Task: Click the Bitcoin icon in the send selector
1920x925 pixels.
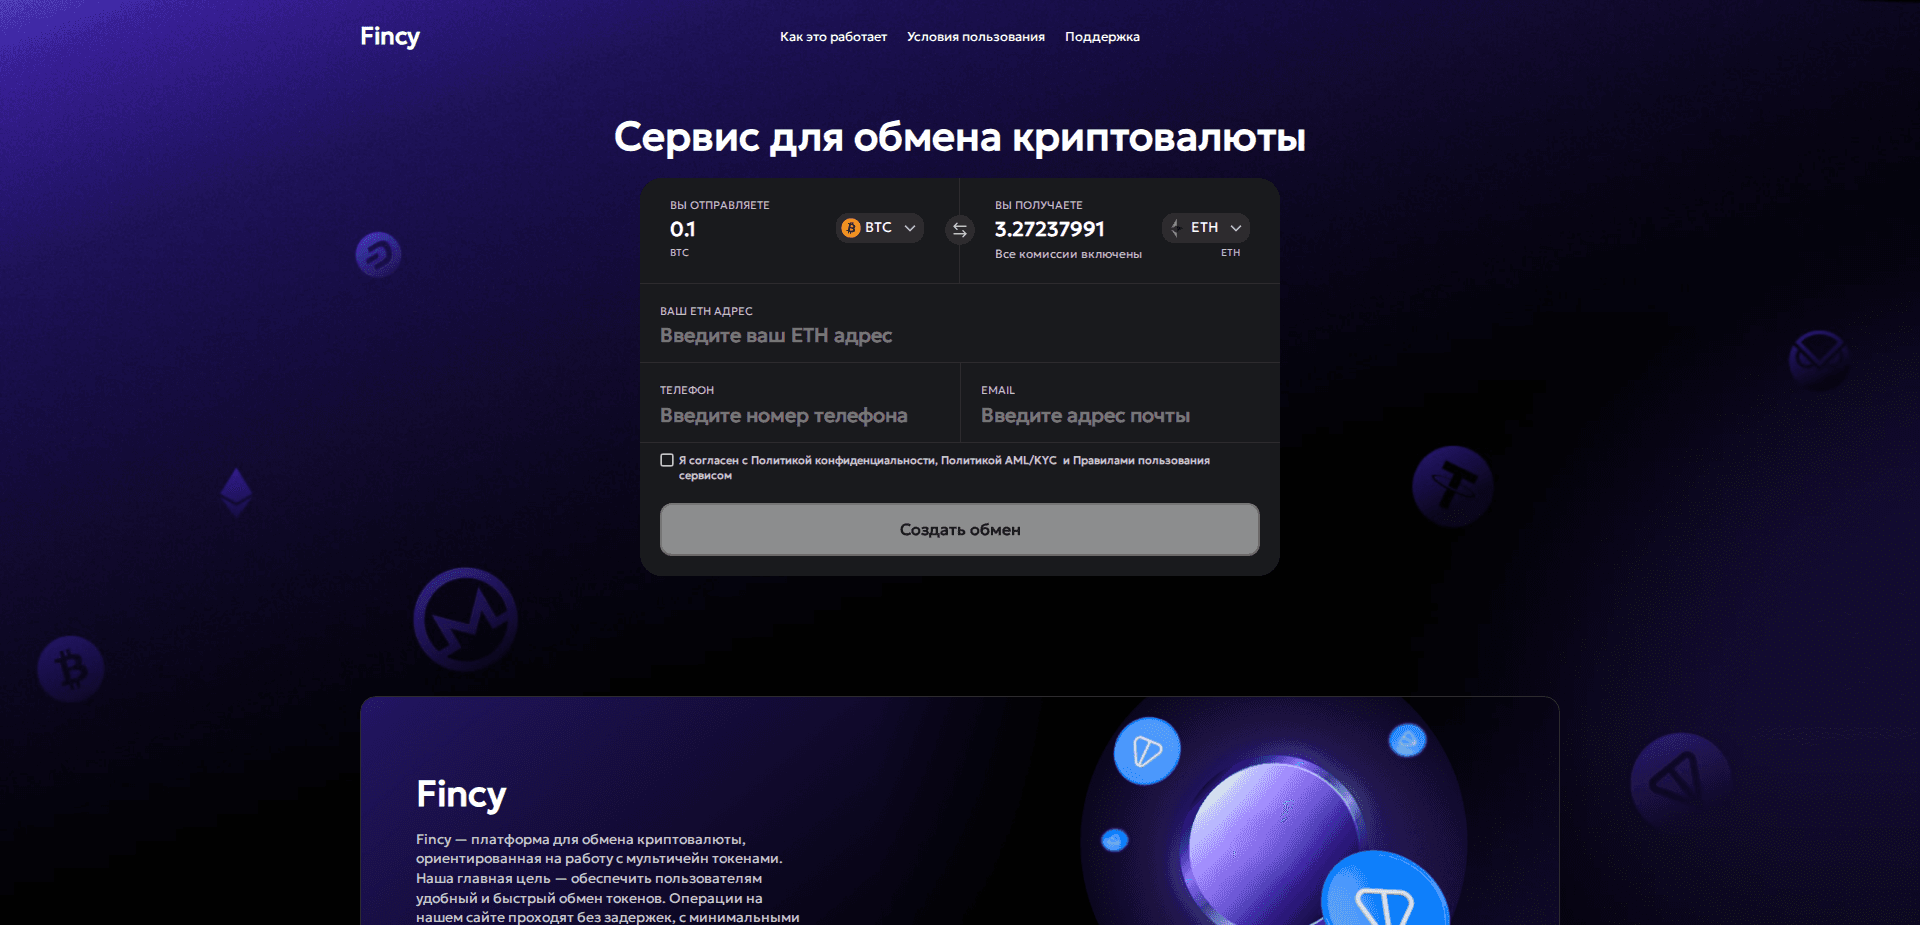Action: pos(851,228)
